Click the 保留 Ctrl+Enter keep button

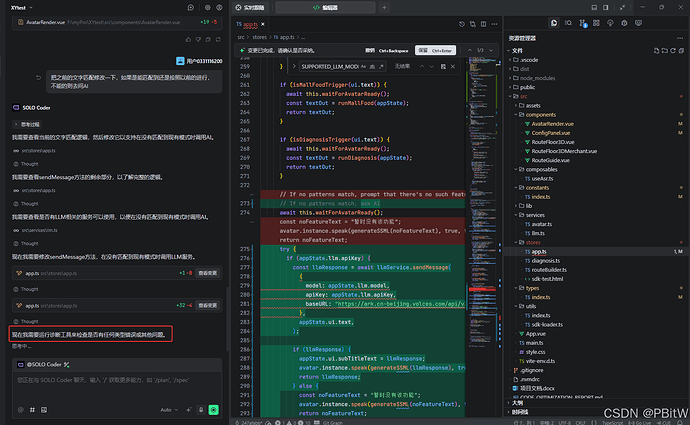pos(437,49)
